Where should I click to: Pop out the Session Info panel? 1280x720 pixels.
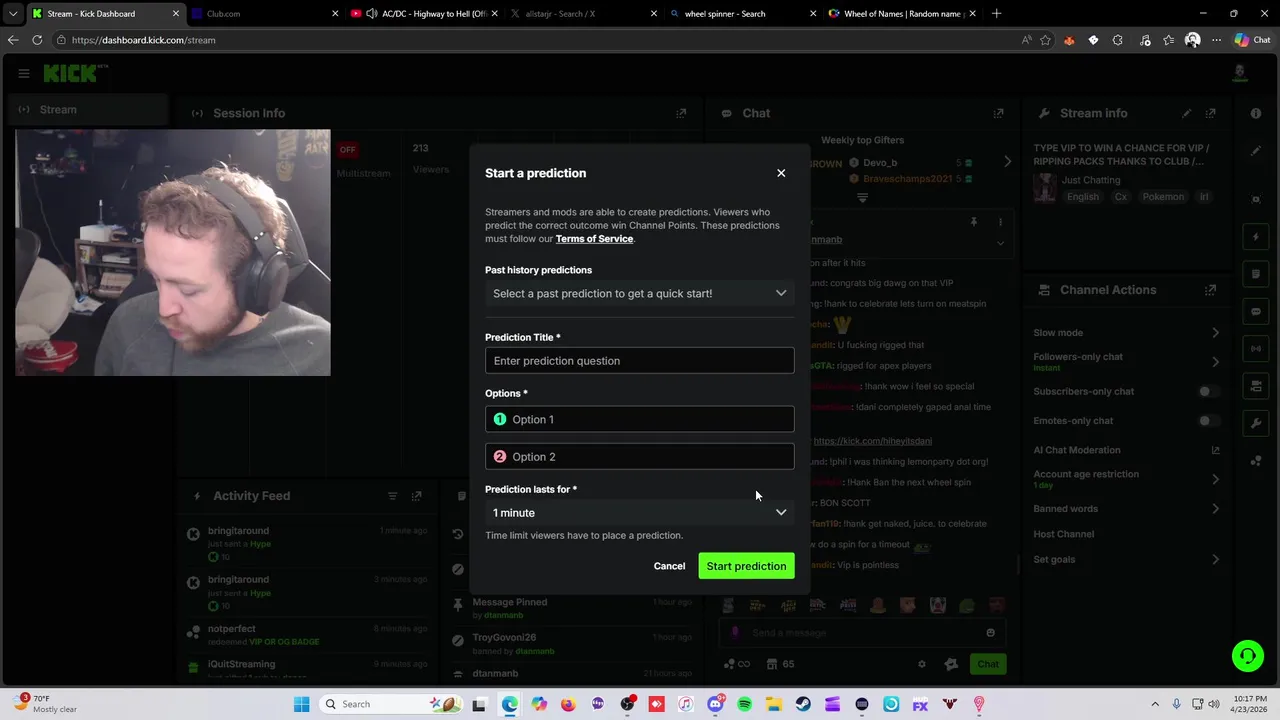click(681, 113)
